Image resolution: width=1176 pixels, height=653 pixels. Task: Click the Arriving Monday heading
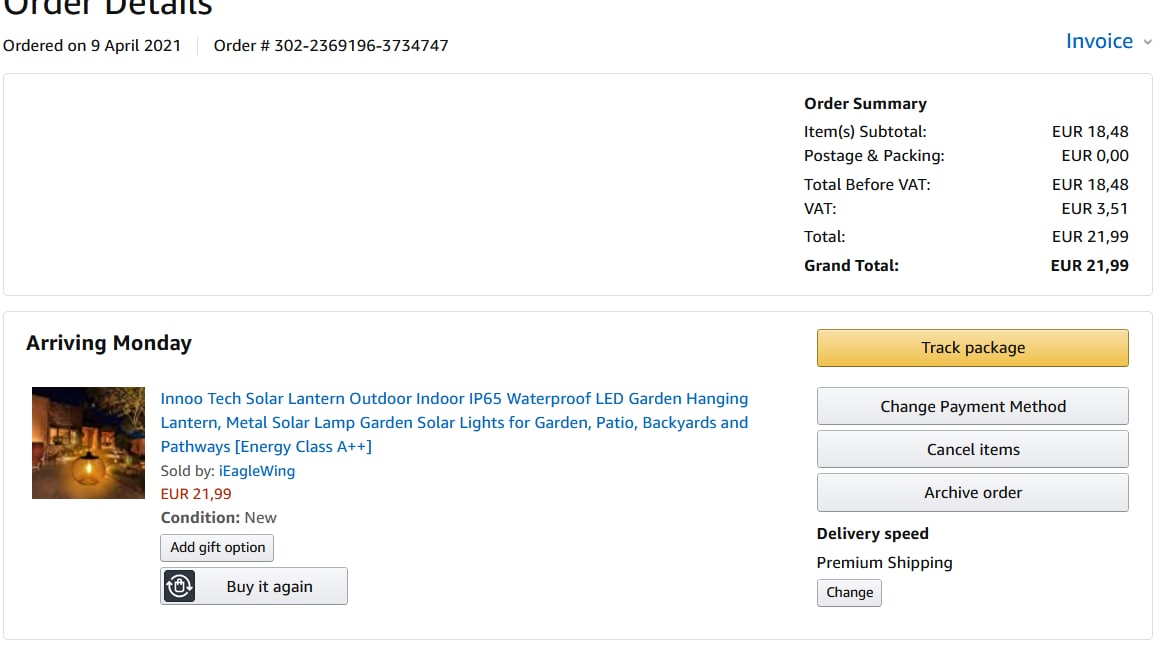(x=109, y=343)
